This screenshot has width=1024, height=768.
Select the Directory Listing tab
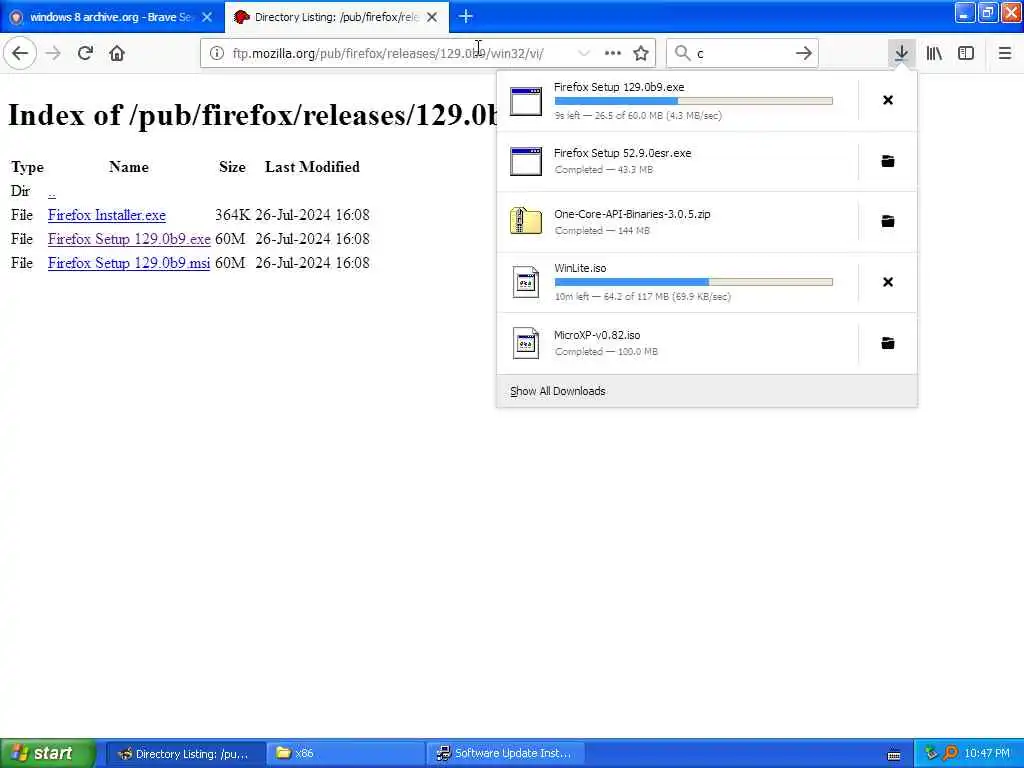336,17
